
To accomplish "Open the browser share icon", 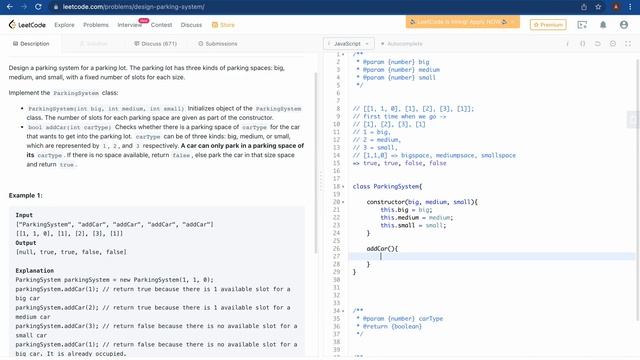I will click(x=584, y=7).
